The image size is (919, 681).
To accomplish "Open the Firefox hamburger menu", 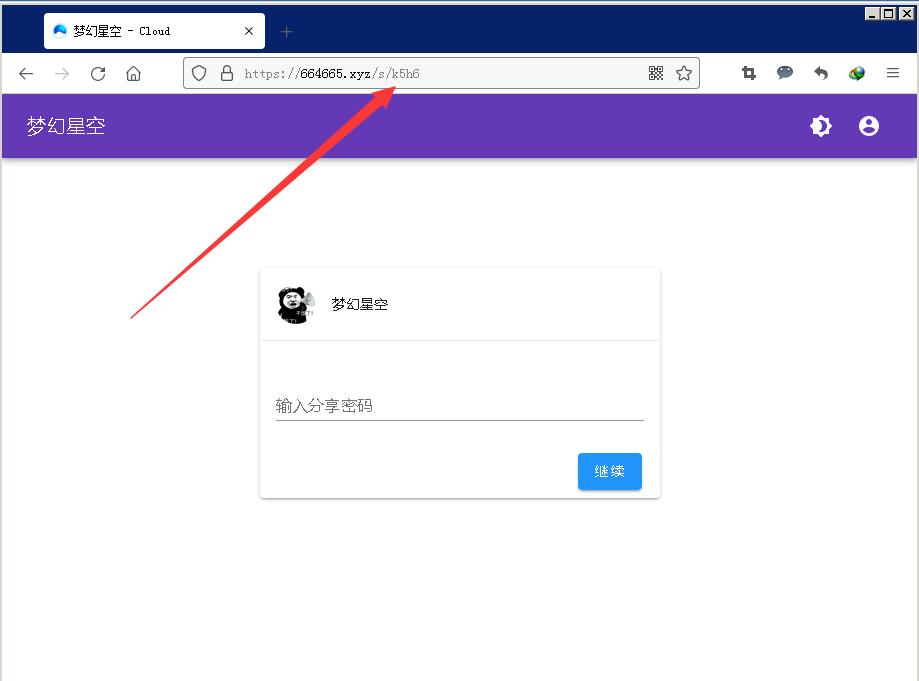I will (893, 73).
